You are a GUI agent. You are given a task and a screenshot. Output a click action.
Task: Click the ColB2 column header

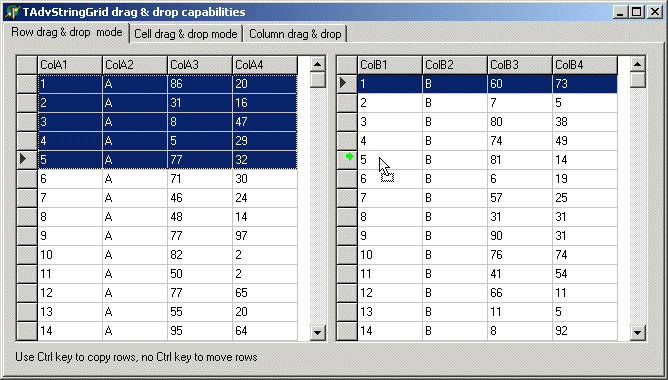(x=455, y=65)
